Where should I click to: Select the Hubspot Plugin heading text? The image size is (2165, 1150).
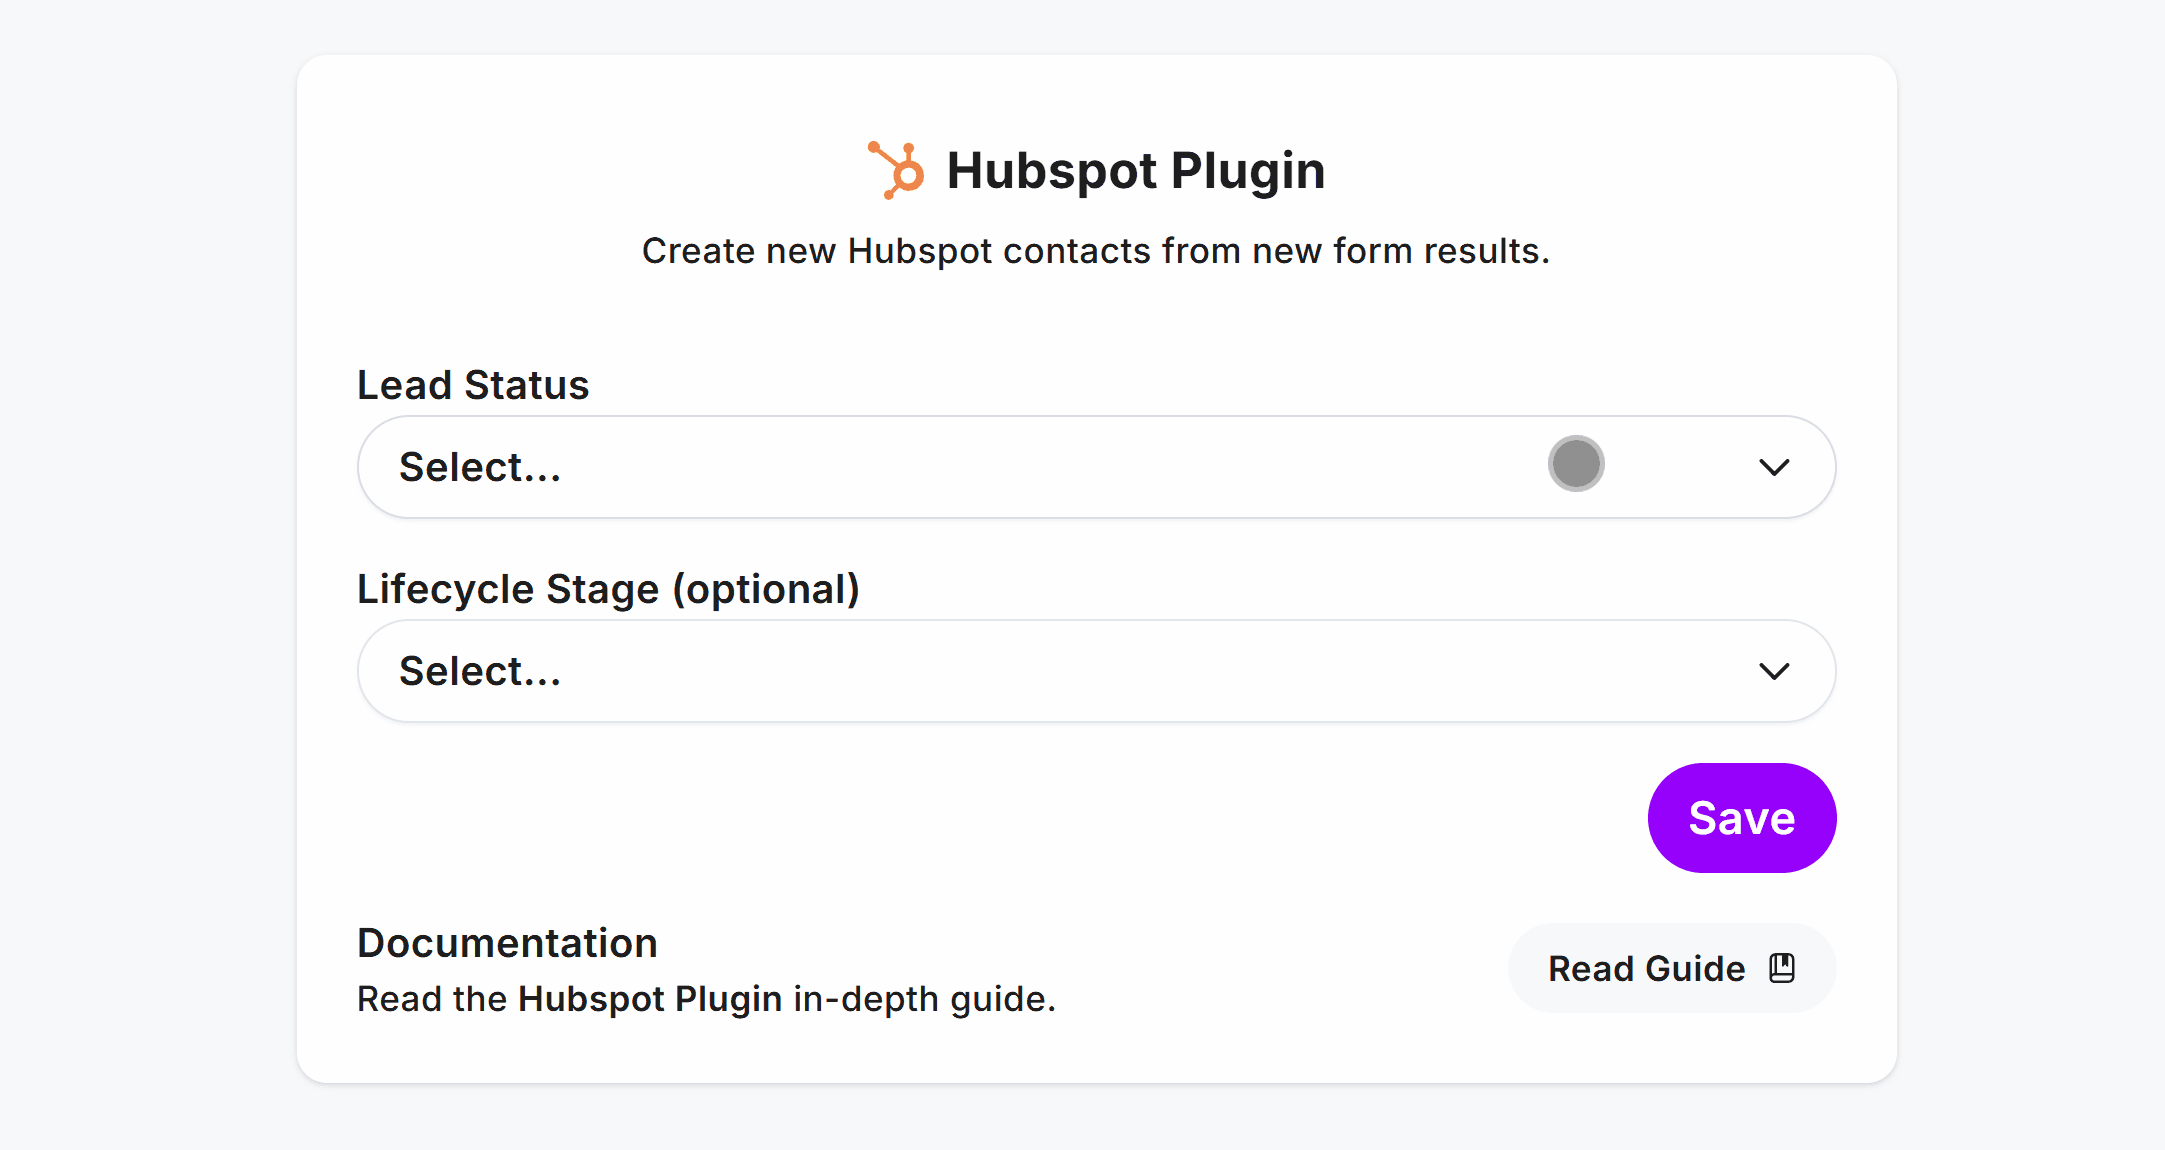pyautogui.click(x=1136, y=171)
